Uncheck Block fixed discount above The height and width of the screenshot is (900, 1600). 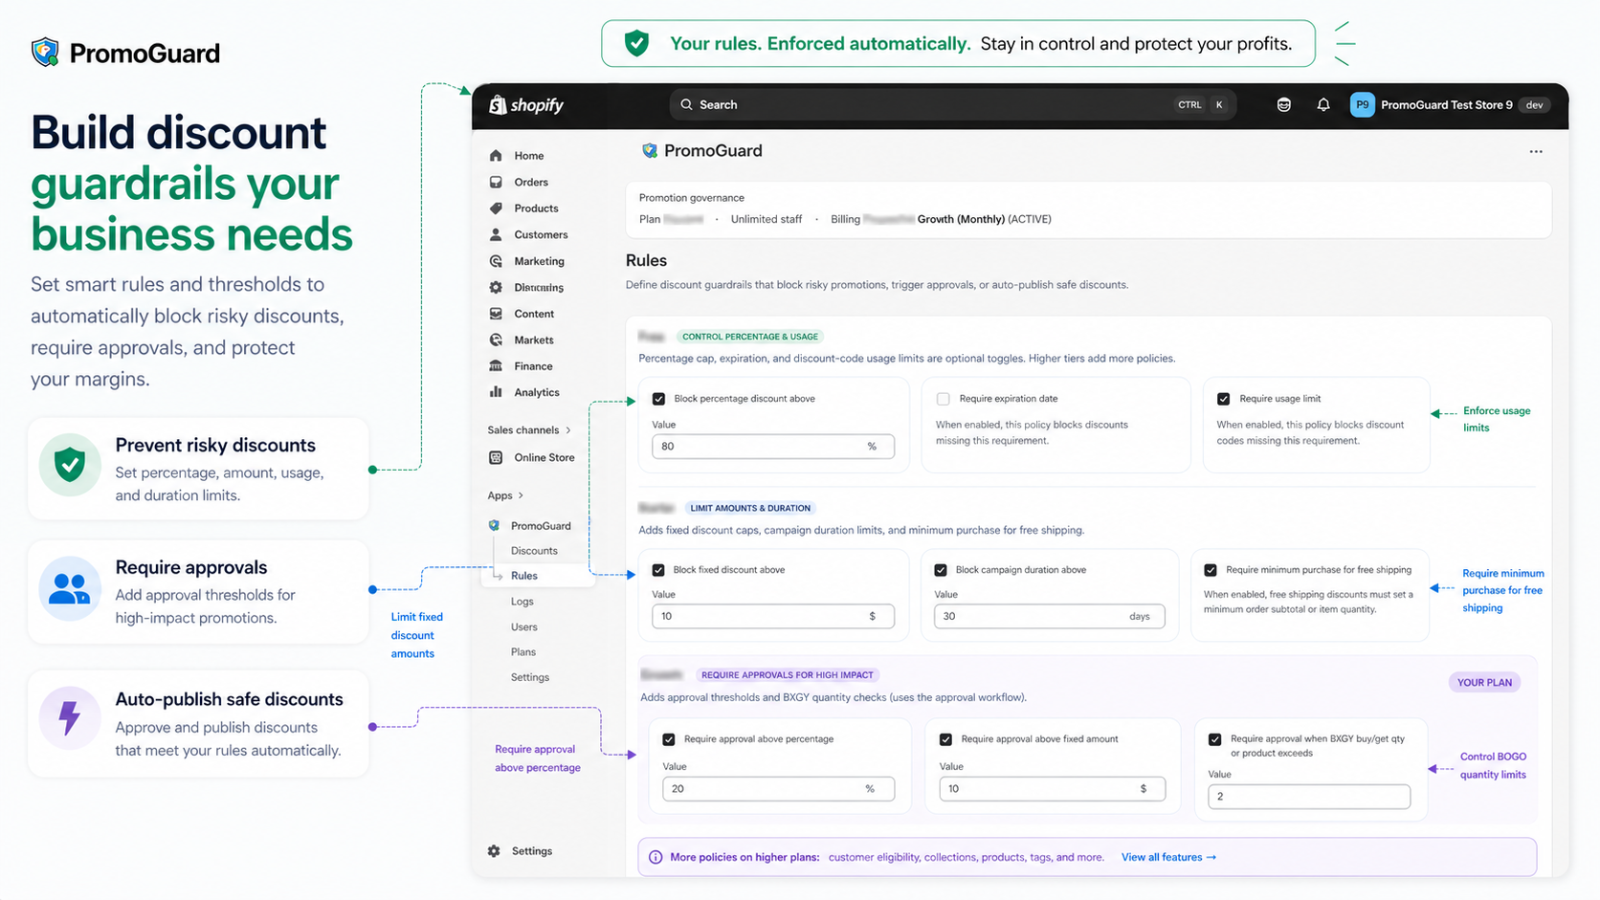[659, 570]
